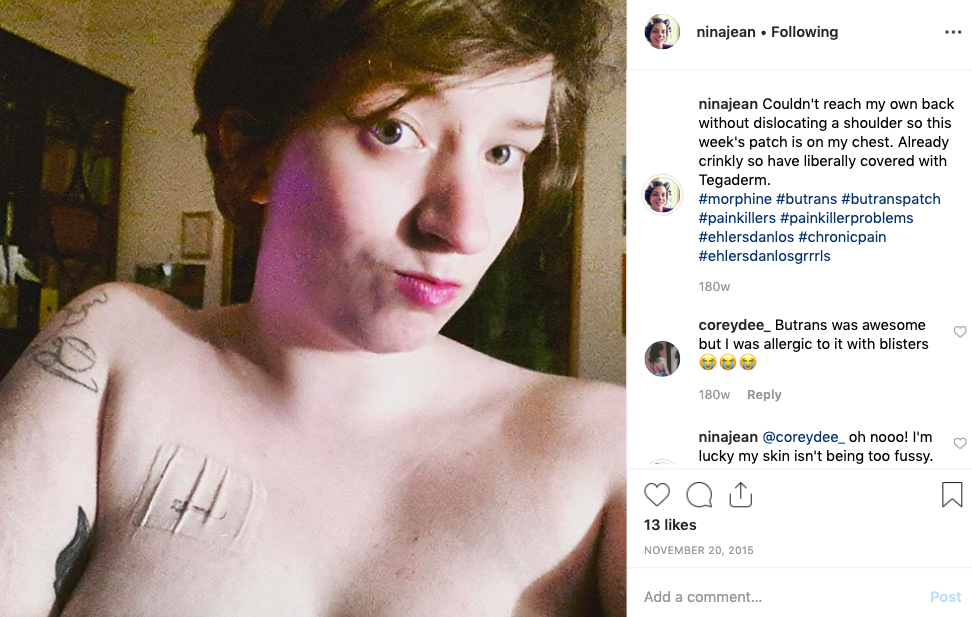Save the post with the bookmark icon
The image size is (972, 617).
(952, 494)
